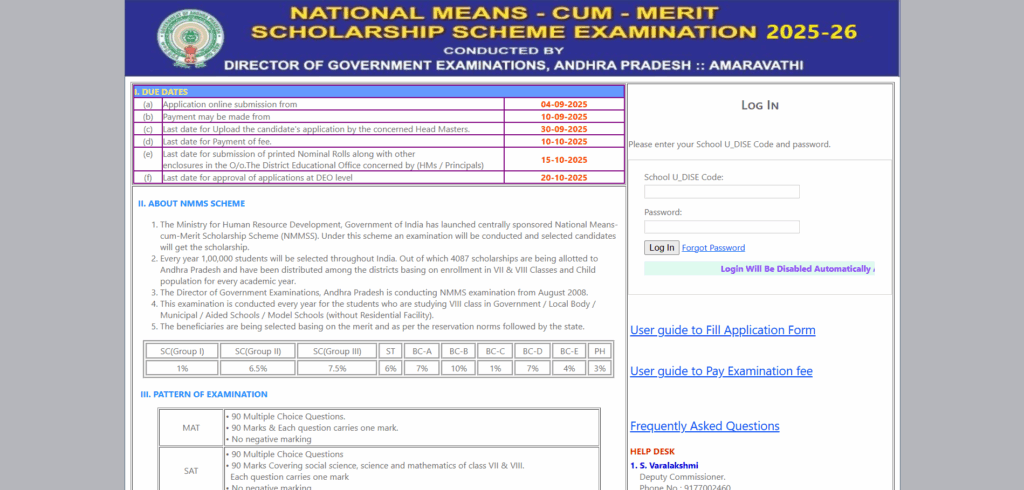The width and height of the screenshot is (1024, 490).
Task: Open User guide to Pay Examination fee
Action: coord(721,371)
